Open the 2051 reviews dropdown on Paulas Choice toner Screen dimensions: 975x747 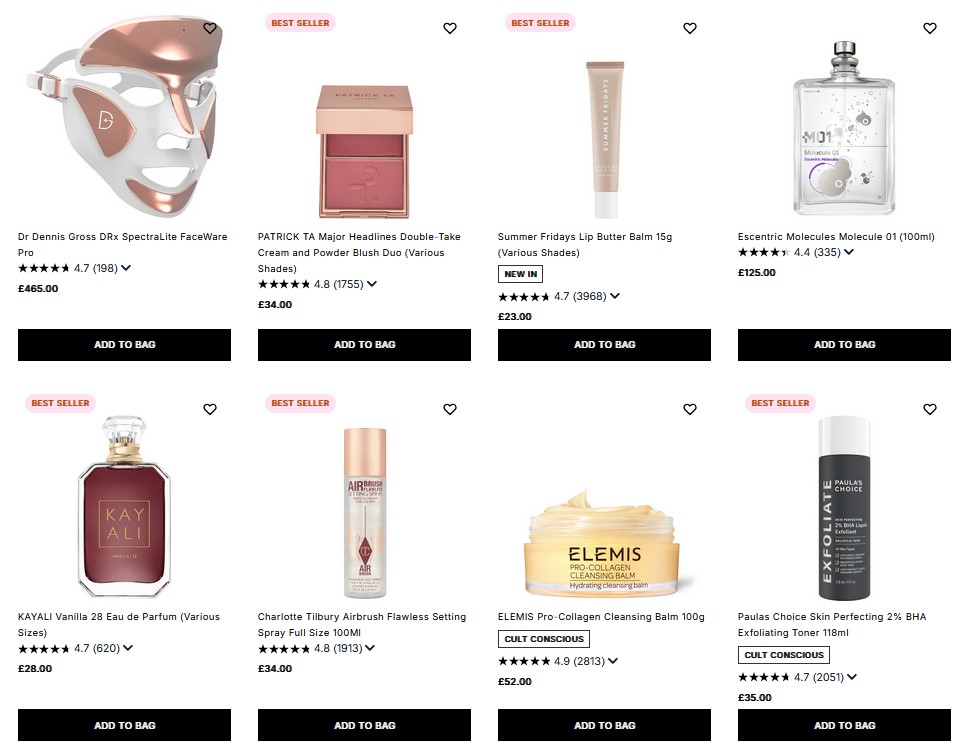point(851,677)
